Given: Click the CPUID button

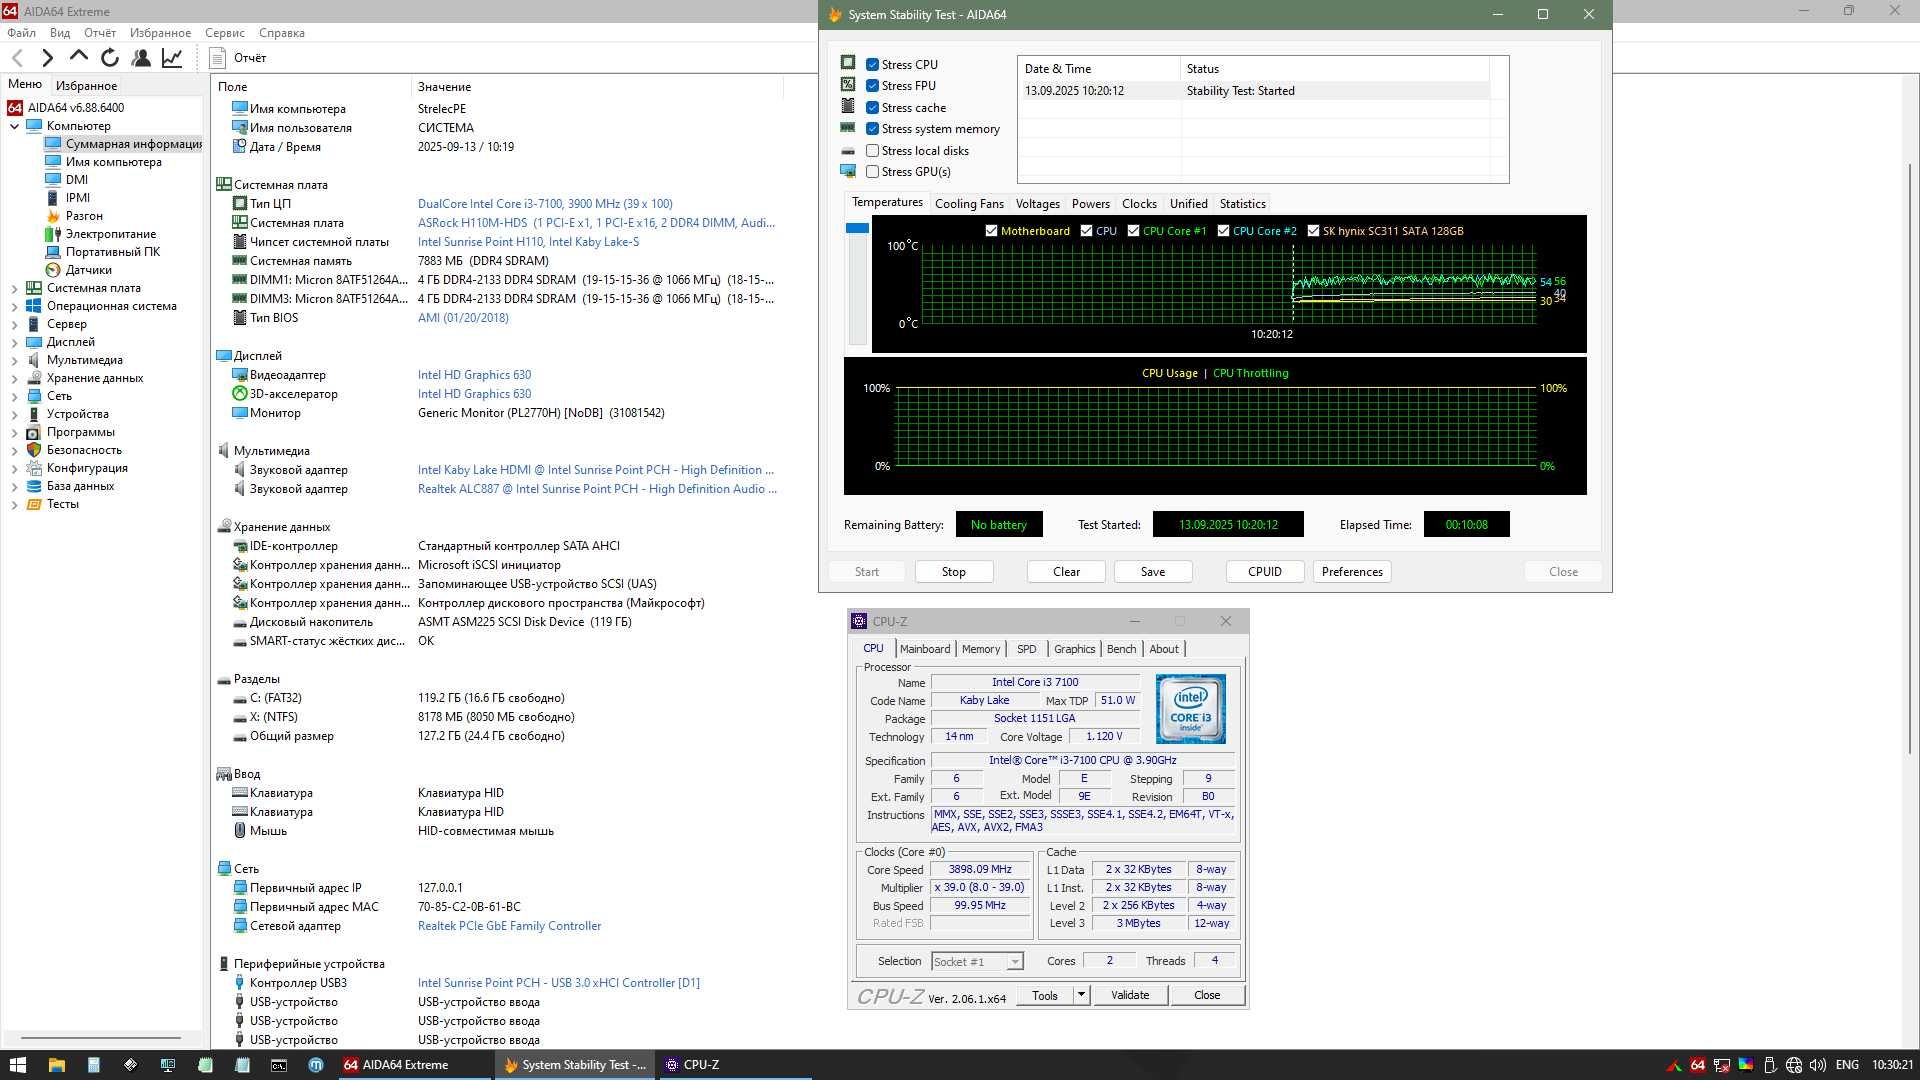Looking at the screenshot, I should [1265, 572].
